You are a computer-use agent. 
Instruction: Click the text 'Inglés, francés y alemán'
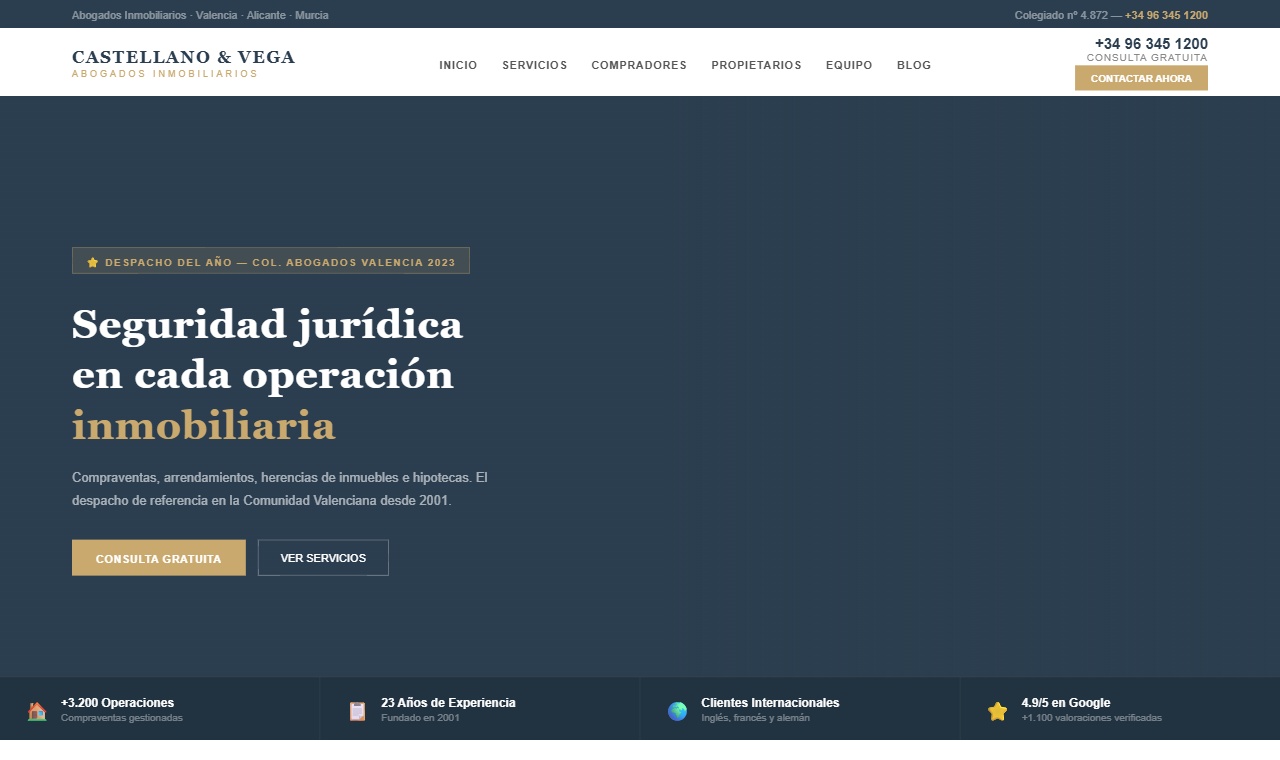click(x=755, y=718)
